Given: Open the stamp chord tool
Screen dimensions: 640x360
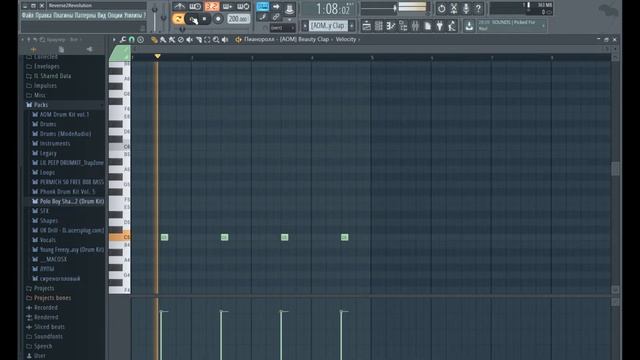Looking at the screenshot, I should (140, 40).
